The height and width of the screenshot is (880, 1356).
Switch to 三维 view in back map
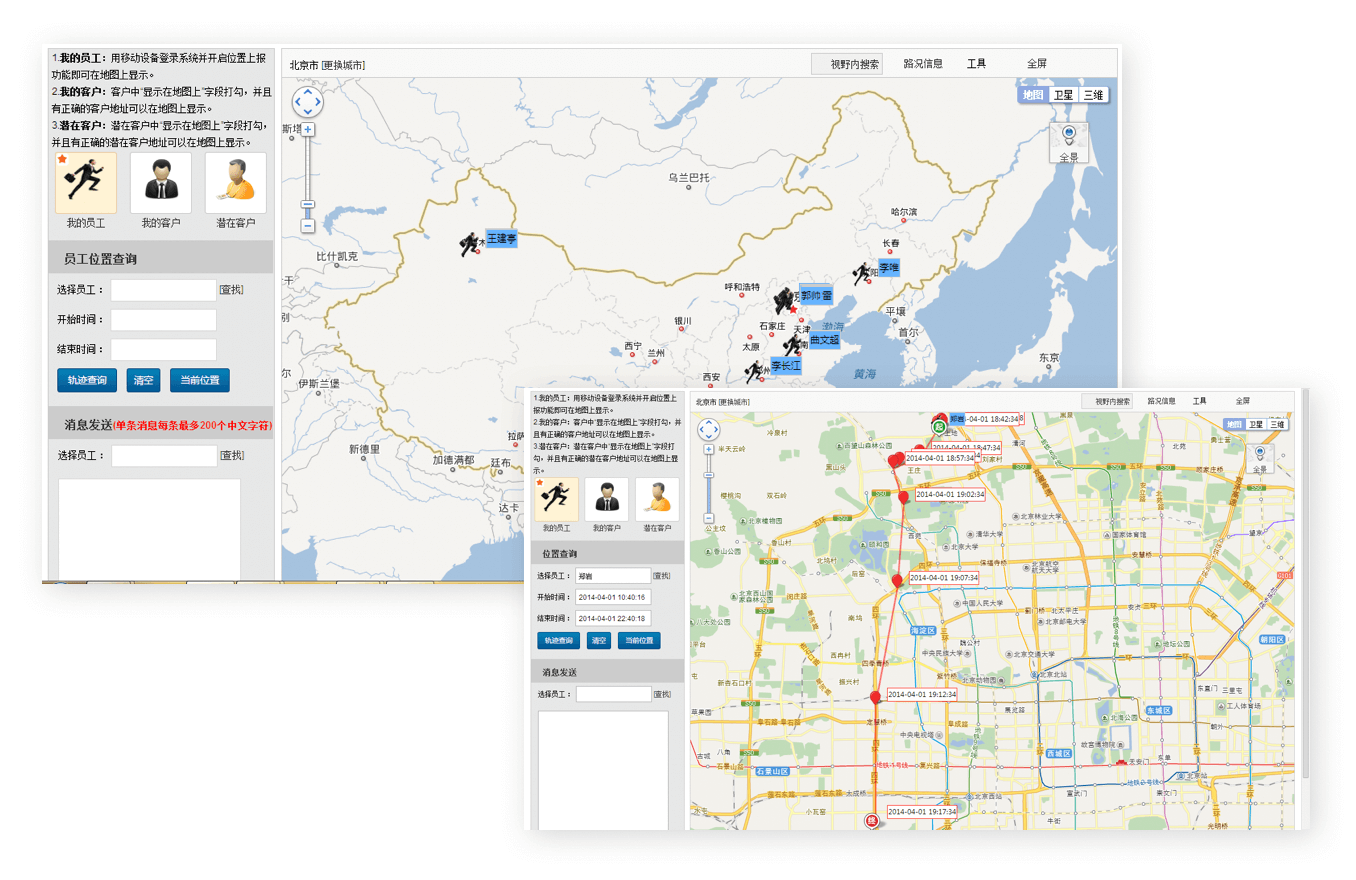(x=1093, y=95)
